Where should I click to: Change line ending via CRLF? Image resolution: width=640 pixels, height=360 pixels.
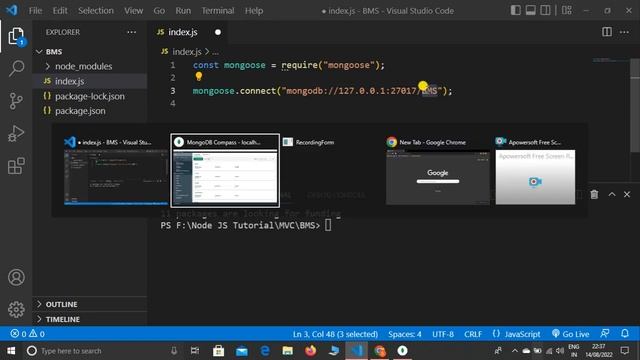click(x=473, y=334)
